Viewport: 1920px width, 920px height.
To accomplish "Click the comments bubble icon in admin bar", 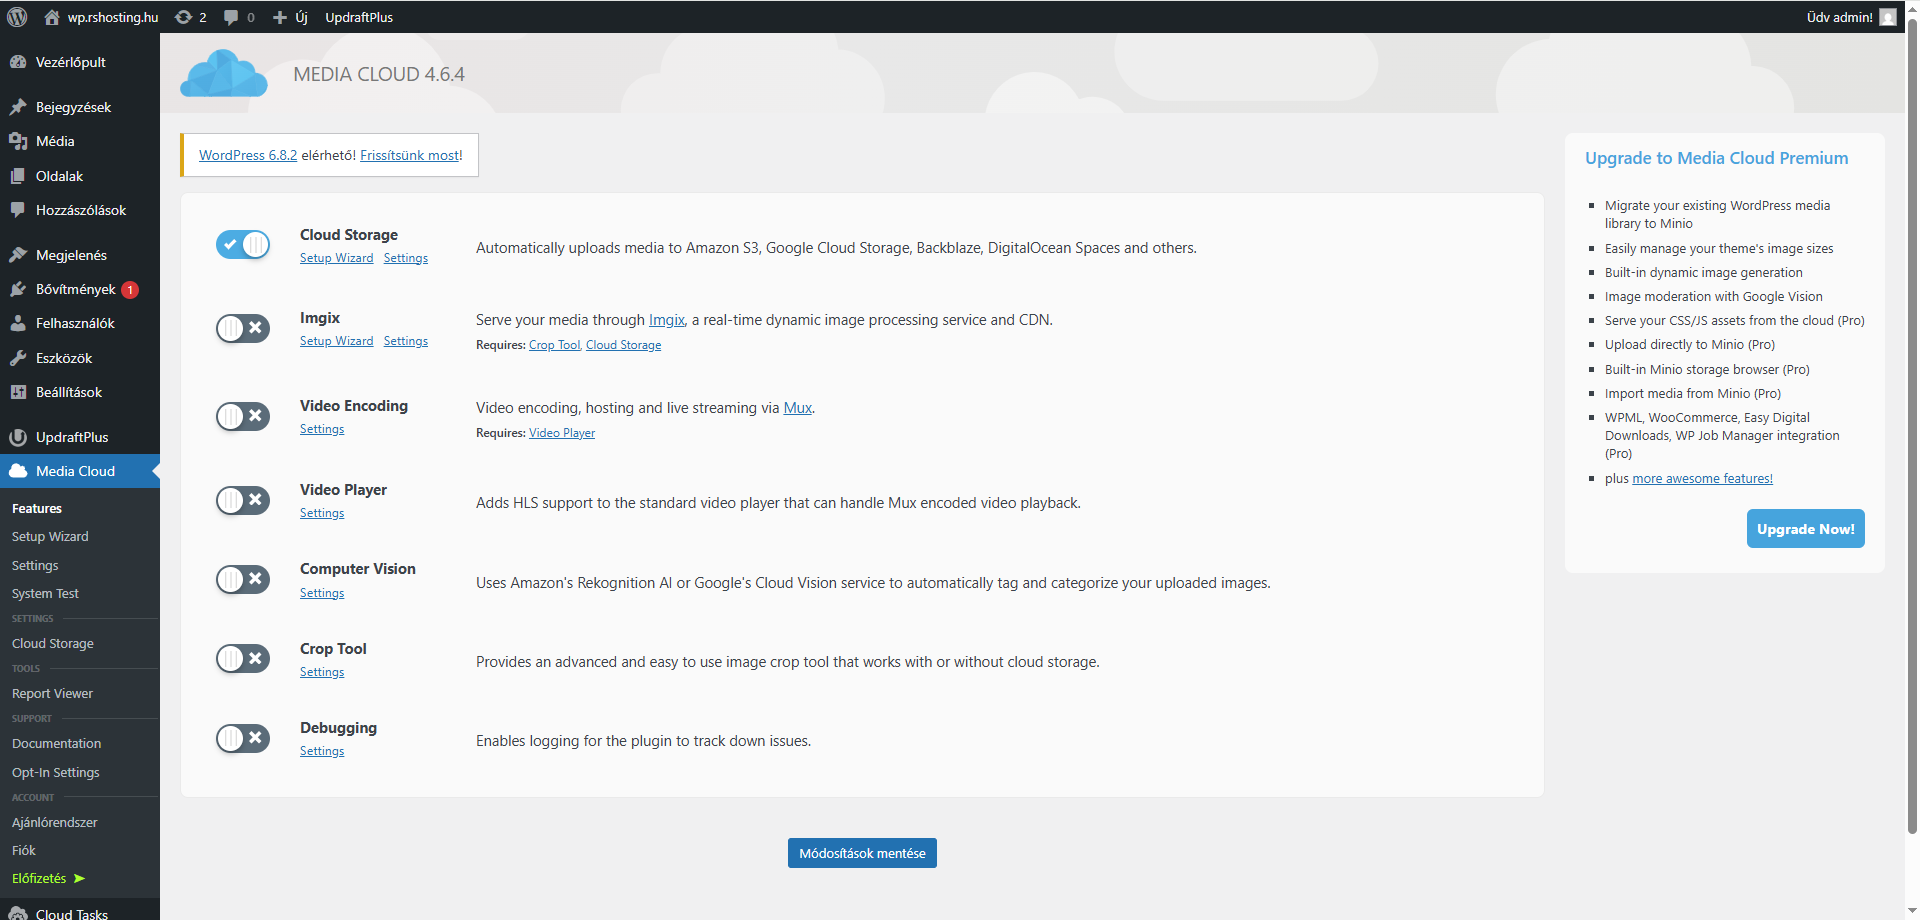I will [x=231, y=17].
